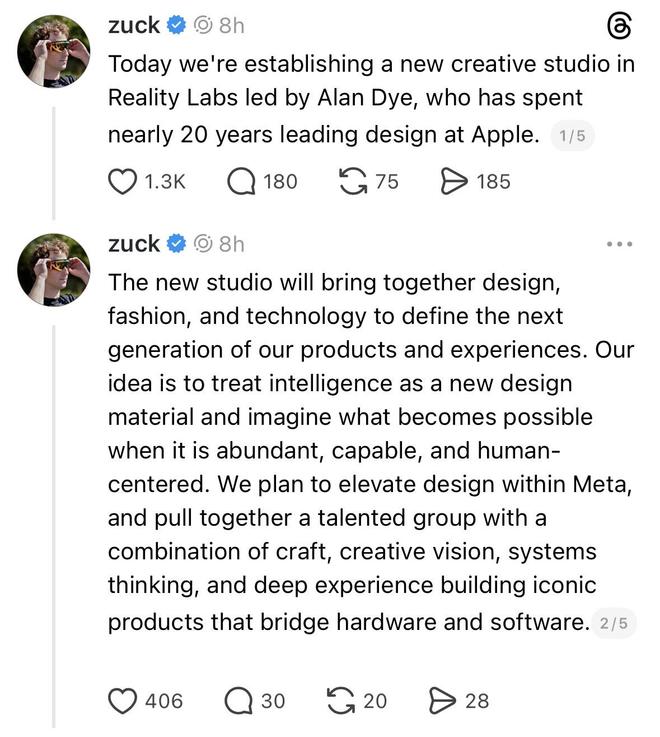Open the three-dot menu on second post
Image resolution: width=660 pixels, height=737 pixels.
[x=620, y=244]
